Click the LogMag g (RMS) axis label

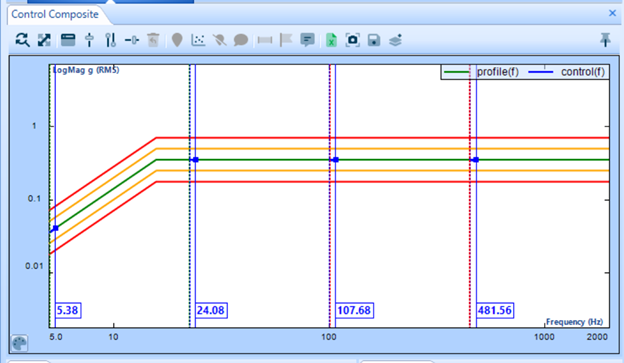(86, 70)
